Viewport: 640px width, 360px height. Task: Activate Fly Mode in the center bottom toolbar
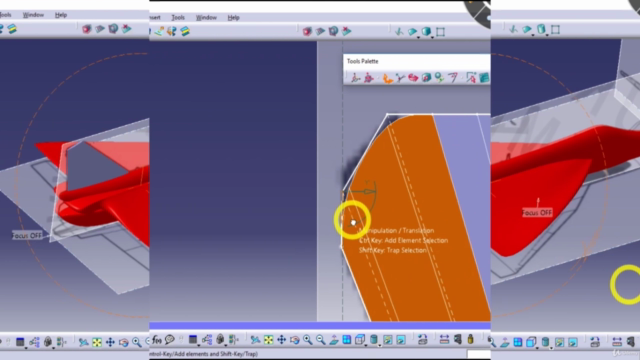tap(256, 340)
